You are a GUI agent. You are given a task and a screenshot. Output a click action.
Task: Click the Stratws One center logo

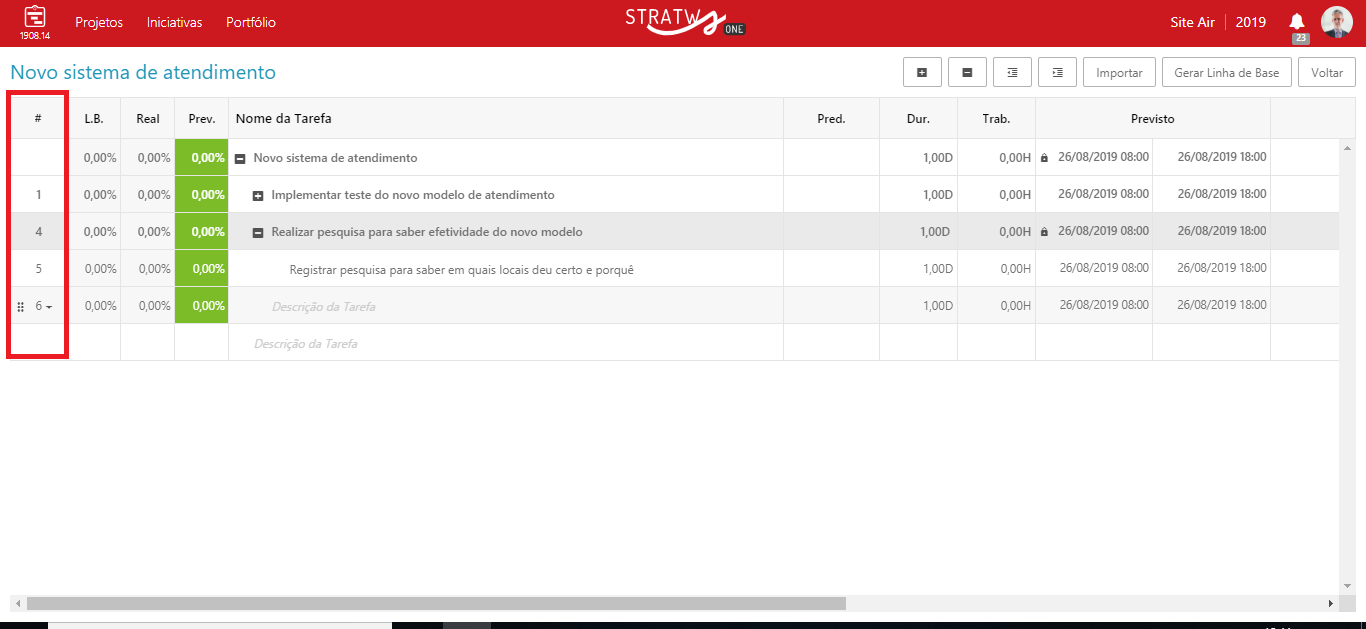(x=683, y=21)
